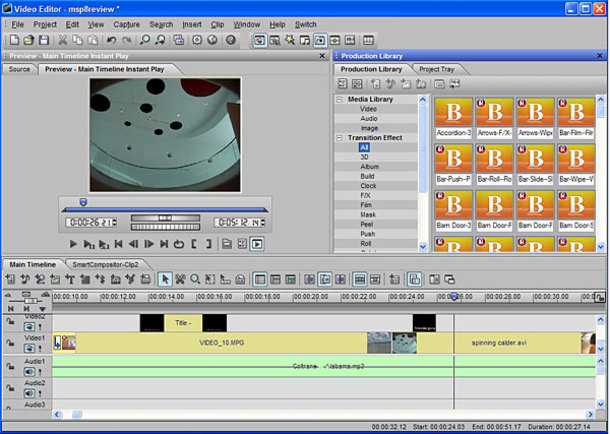Click the Insert title T icon

pyautogui.click(x=70, y=279)
